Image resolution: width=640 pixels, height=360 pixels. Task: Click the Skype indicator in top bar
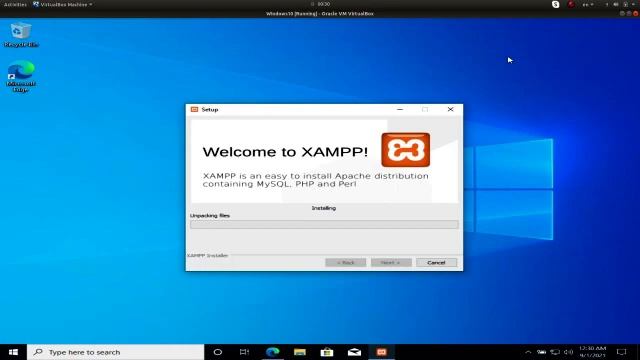tap(556, 4)
